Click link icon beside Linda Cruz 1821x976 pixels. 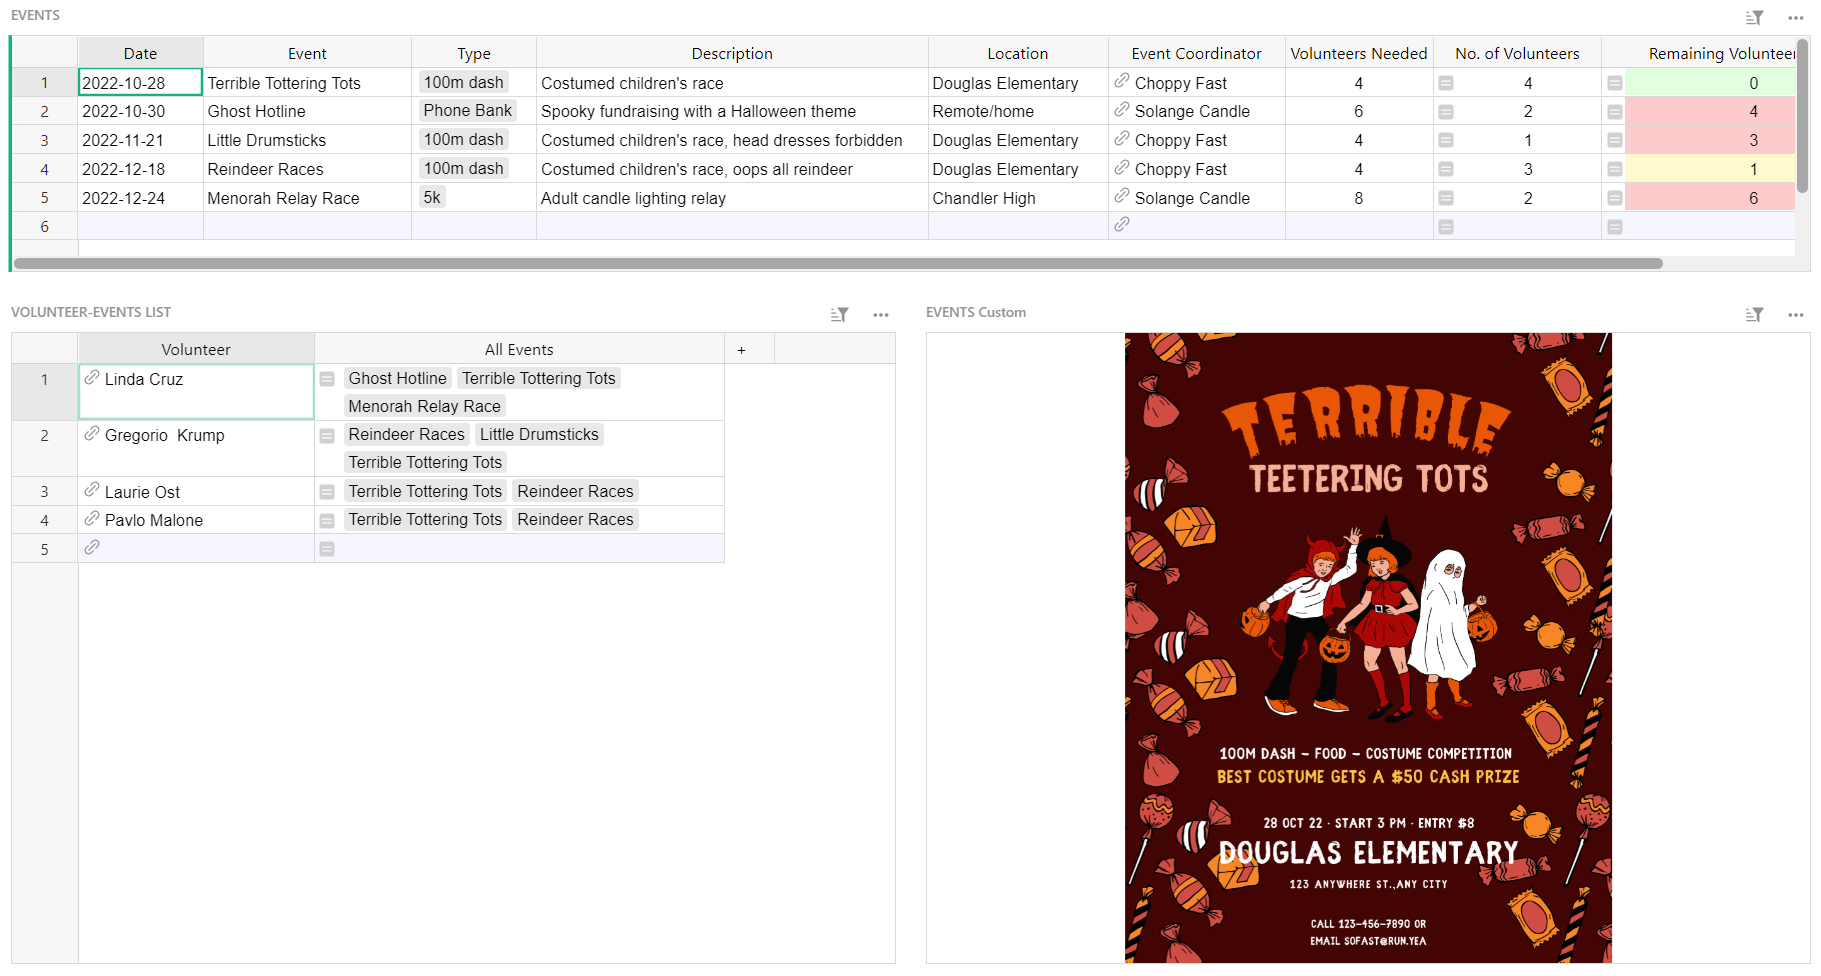(x=92, y=378)
